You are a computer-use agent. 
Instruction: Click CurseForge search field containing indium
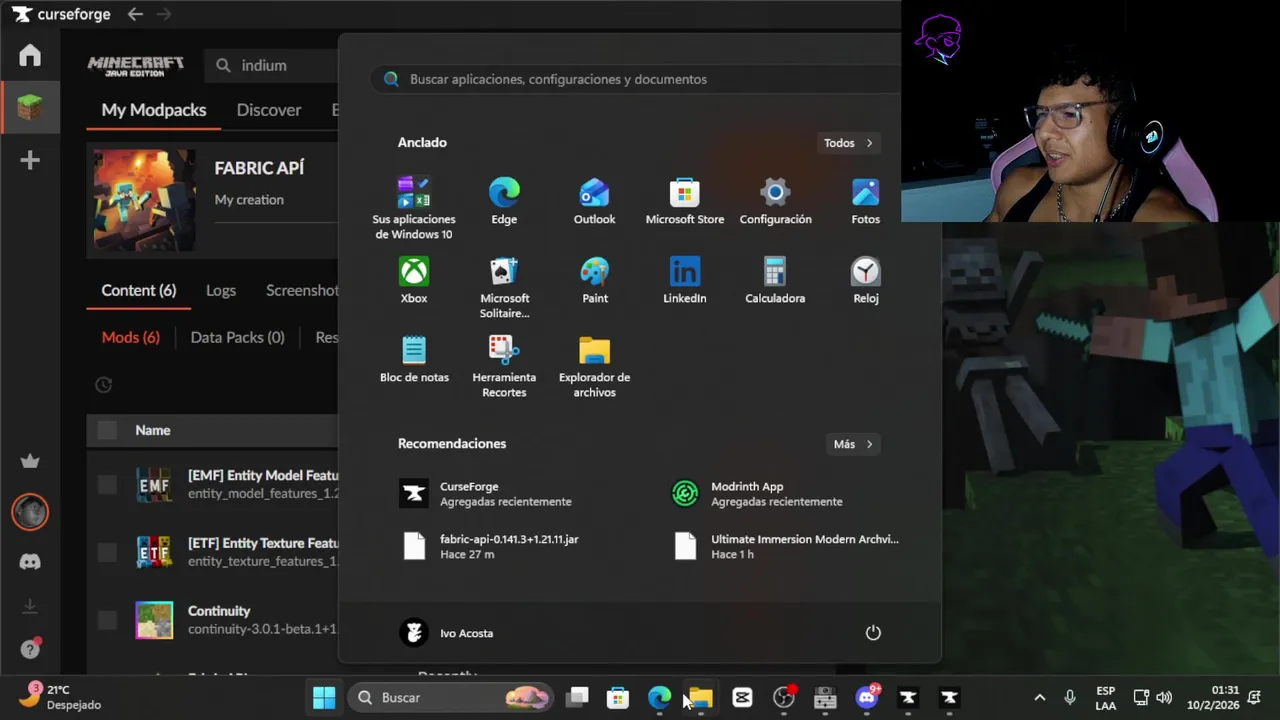tap(272, 65)
